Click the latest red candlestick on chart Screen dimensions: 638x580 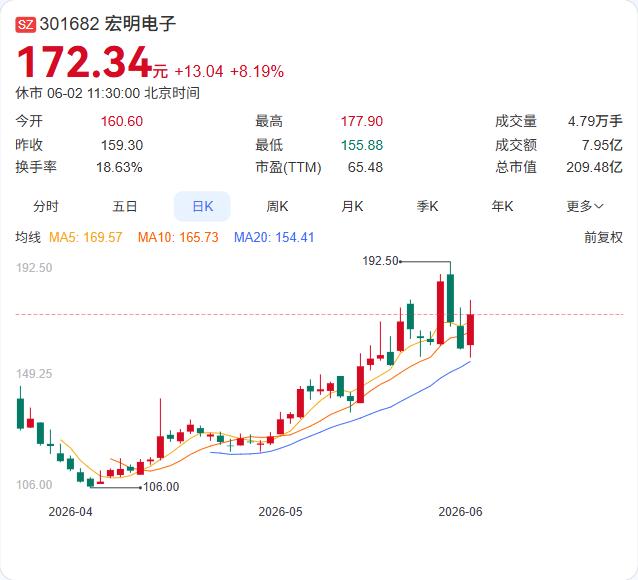point(470,329)
